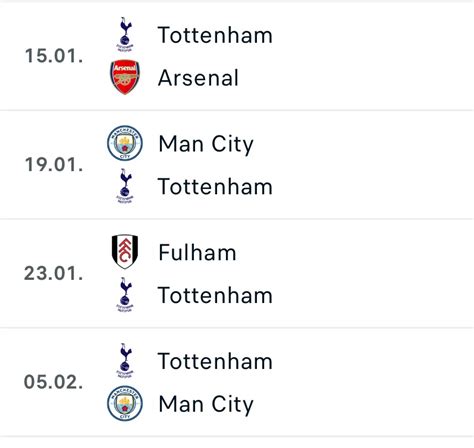Click the 23.01. match date
The image size is (474, 448).
coord(54,273)
